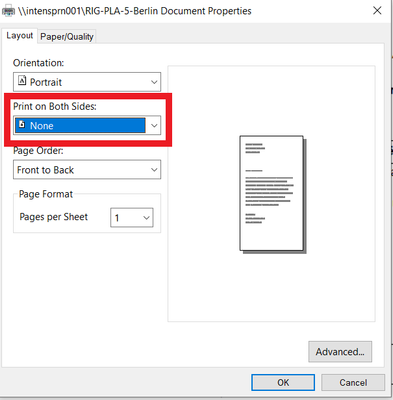Screen dimensions: 393x400
Task: Click the 'Pages per Sheet' label
Action: tap(54, 217)
